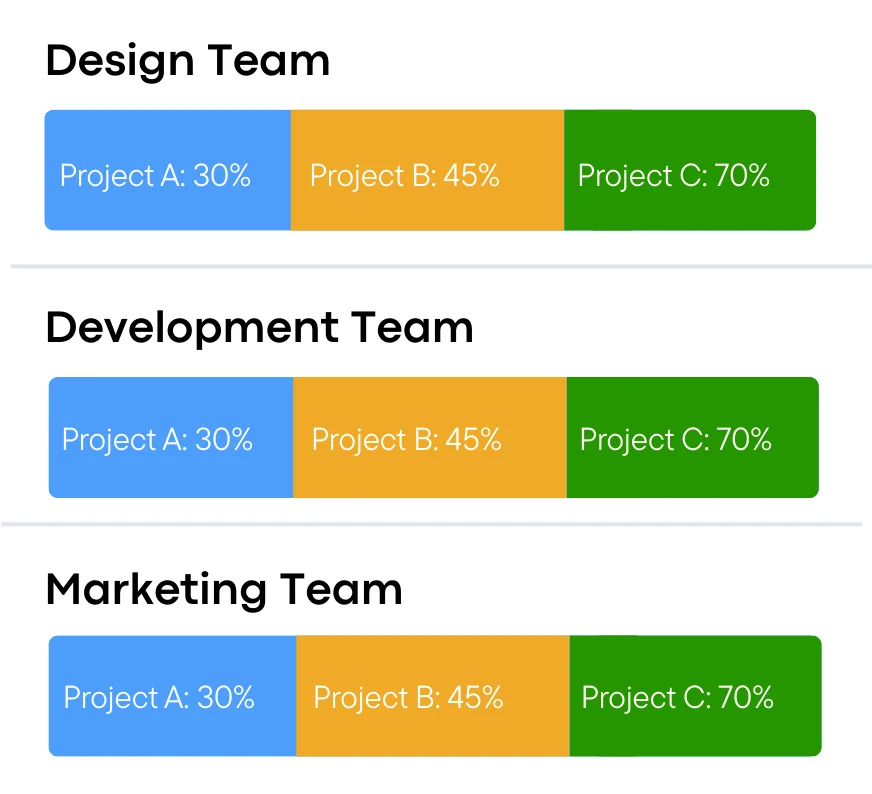Viewport: 872px width, 794px height.
Task: Click the divider line below Design Team bar
Action: (440, 267)
